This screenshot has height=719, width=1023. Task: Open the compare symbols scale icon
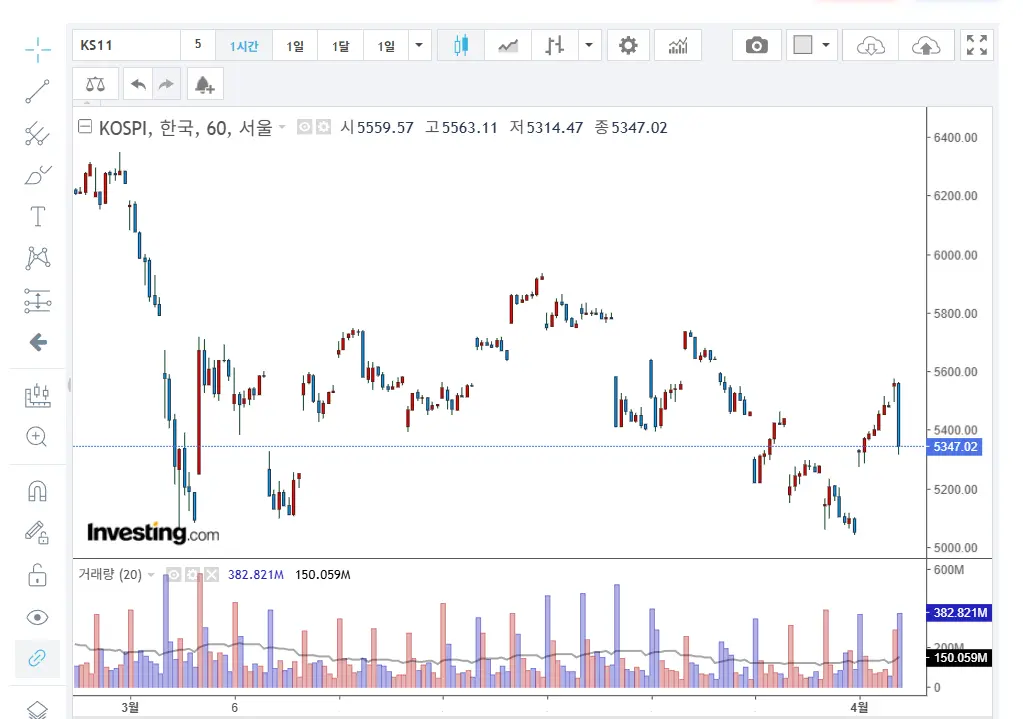click(95, 85)
